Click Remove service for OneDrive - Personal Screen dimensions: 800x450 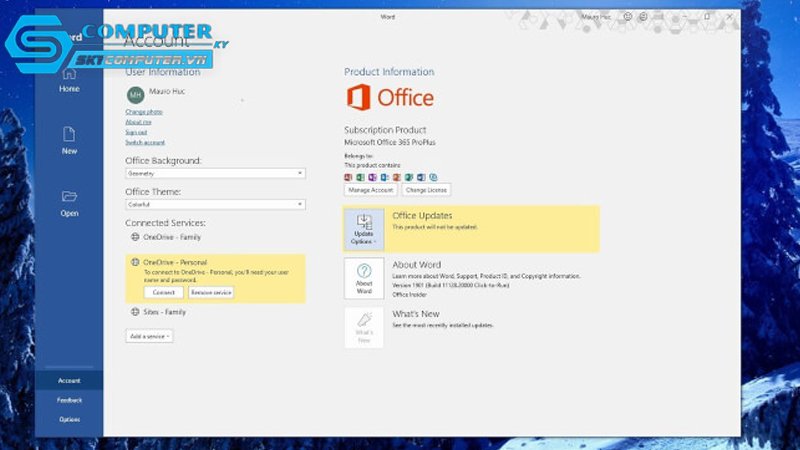(211, 292)
